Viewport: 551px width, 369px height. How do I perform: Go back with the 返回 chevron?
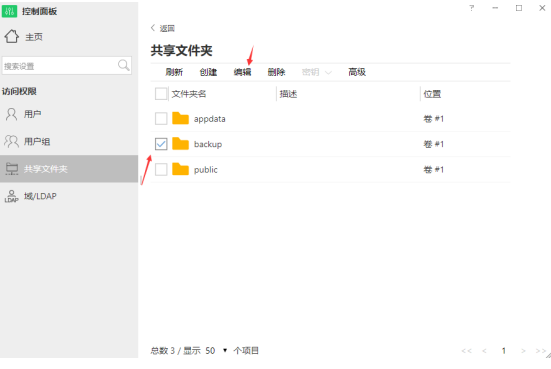(x=153, y=28)
